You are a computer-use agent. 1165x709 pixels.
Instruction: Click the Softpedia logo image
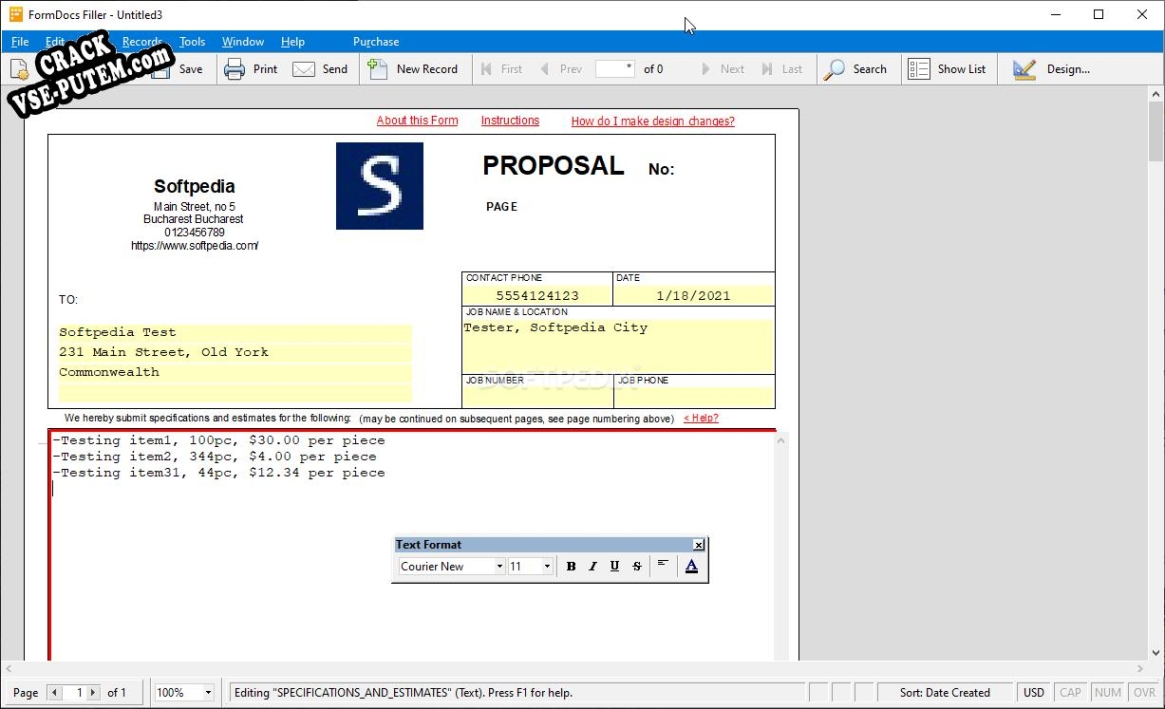tap(380, 186)
